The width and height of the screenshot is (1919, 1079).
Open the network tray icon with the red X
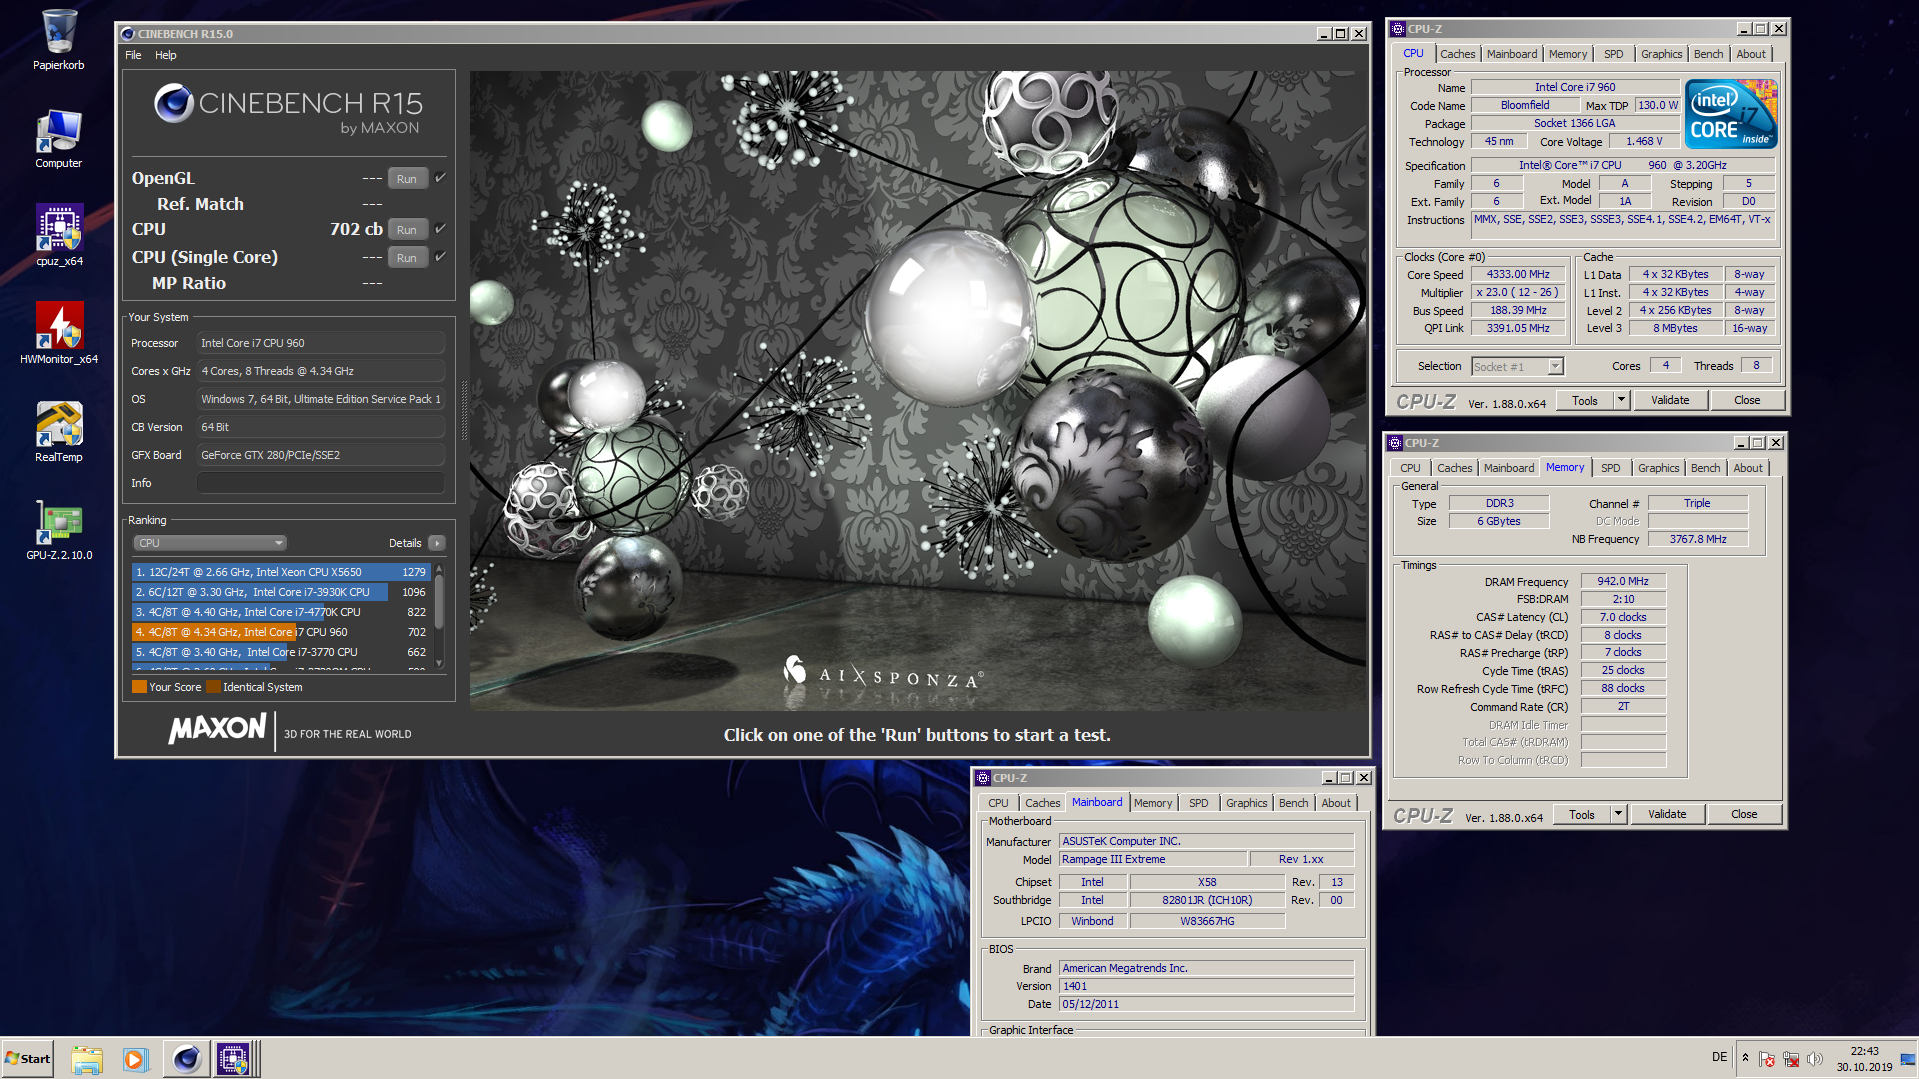pyautogui.click(x=1791, y=1059)
